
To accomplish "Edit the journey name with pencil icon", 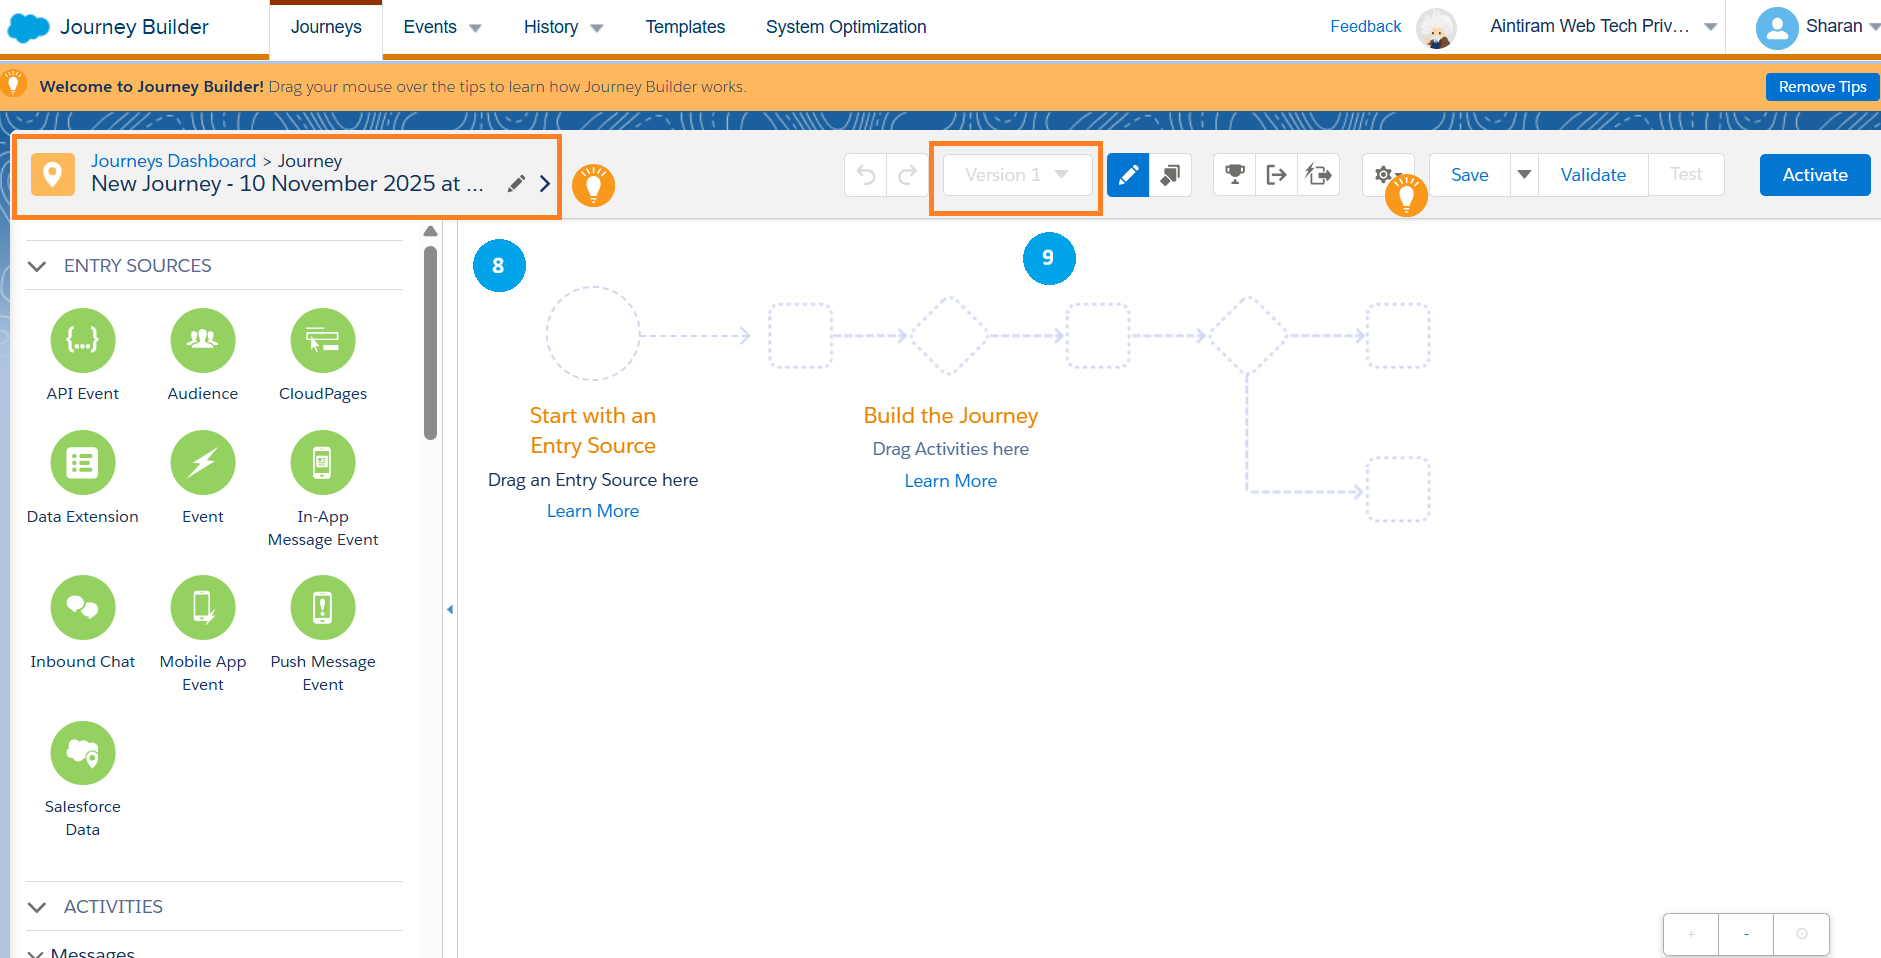I will [x=516, y=184].
